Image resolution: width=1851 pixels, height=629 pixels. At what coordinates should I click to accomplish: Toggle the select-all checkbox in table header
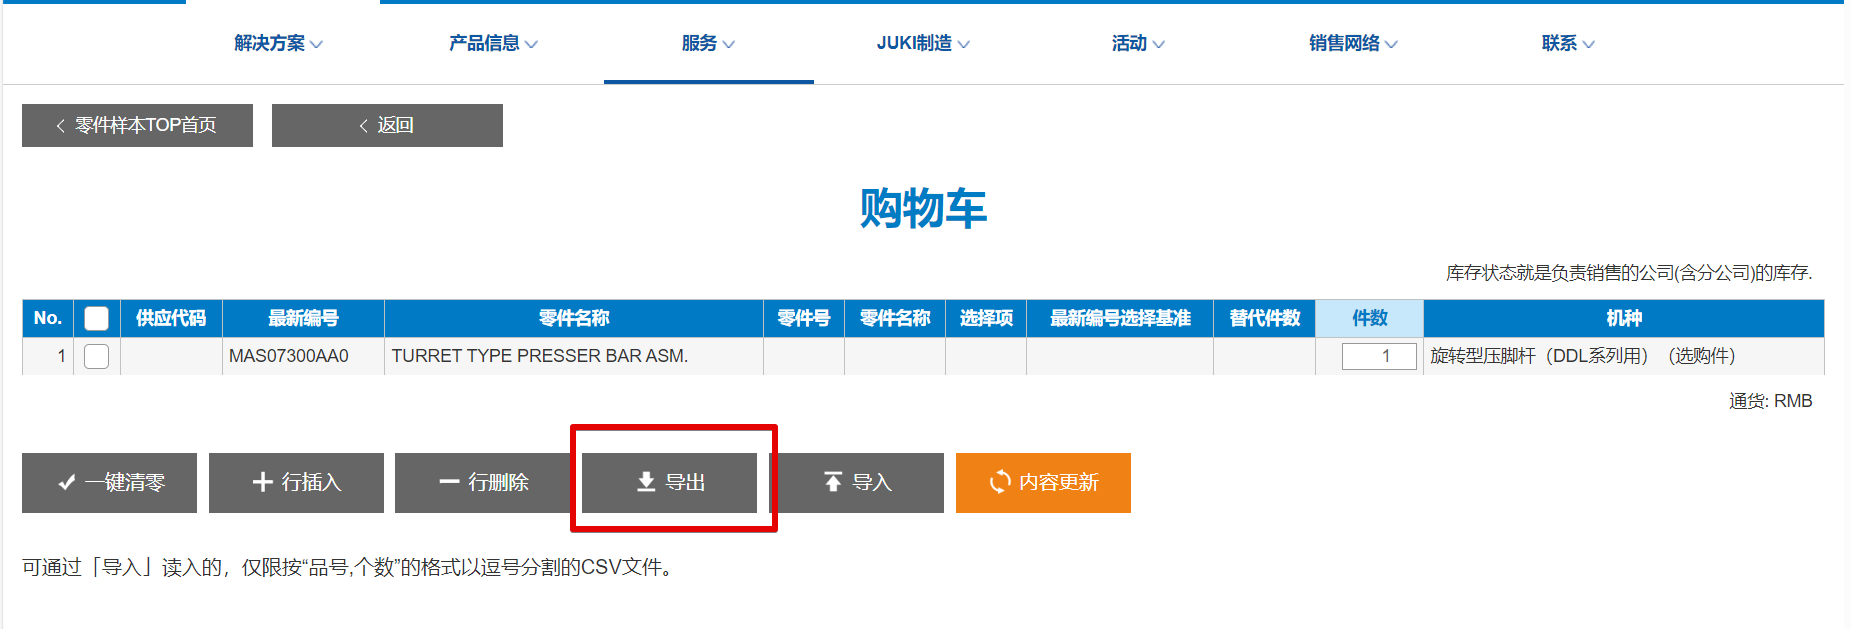(x=96, y=318)
